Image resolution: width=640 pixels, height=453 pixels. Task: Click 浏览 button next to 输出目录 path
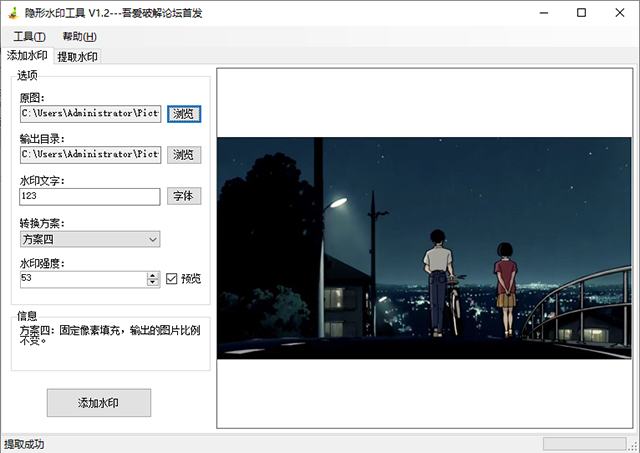[184, 155]
